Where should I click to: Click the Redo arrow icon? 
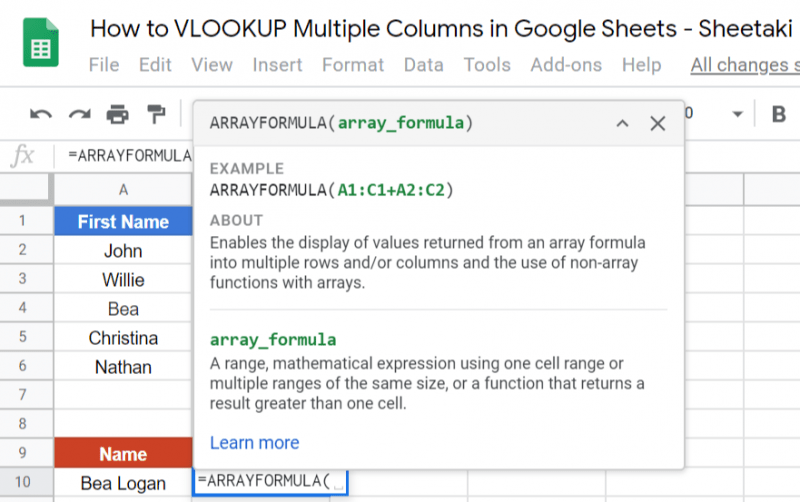coord(79,115)
